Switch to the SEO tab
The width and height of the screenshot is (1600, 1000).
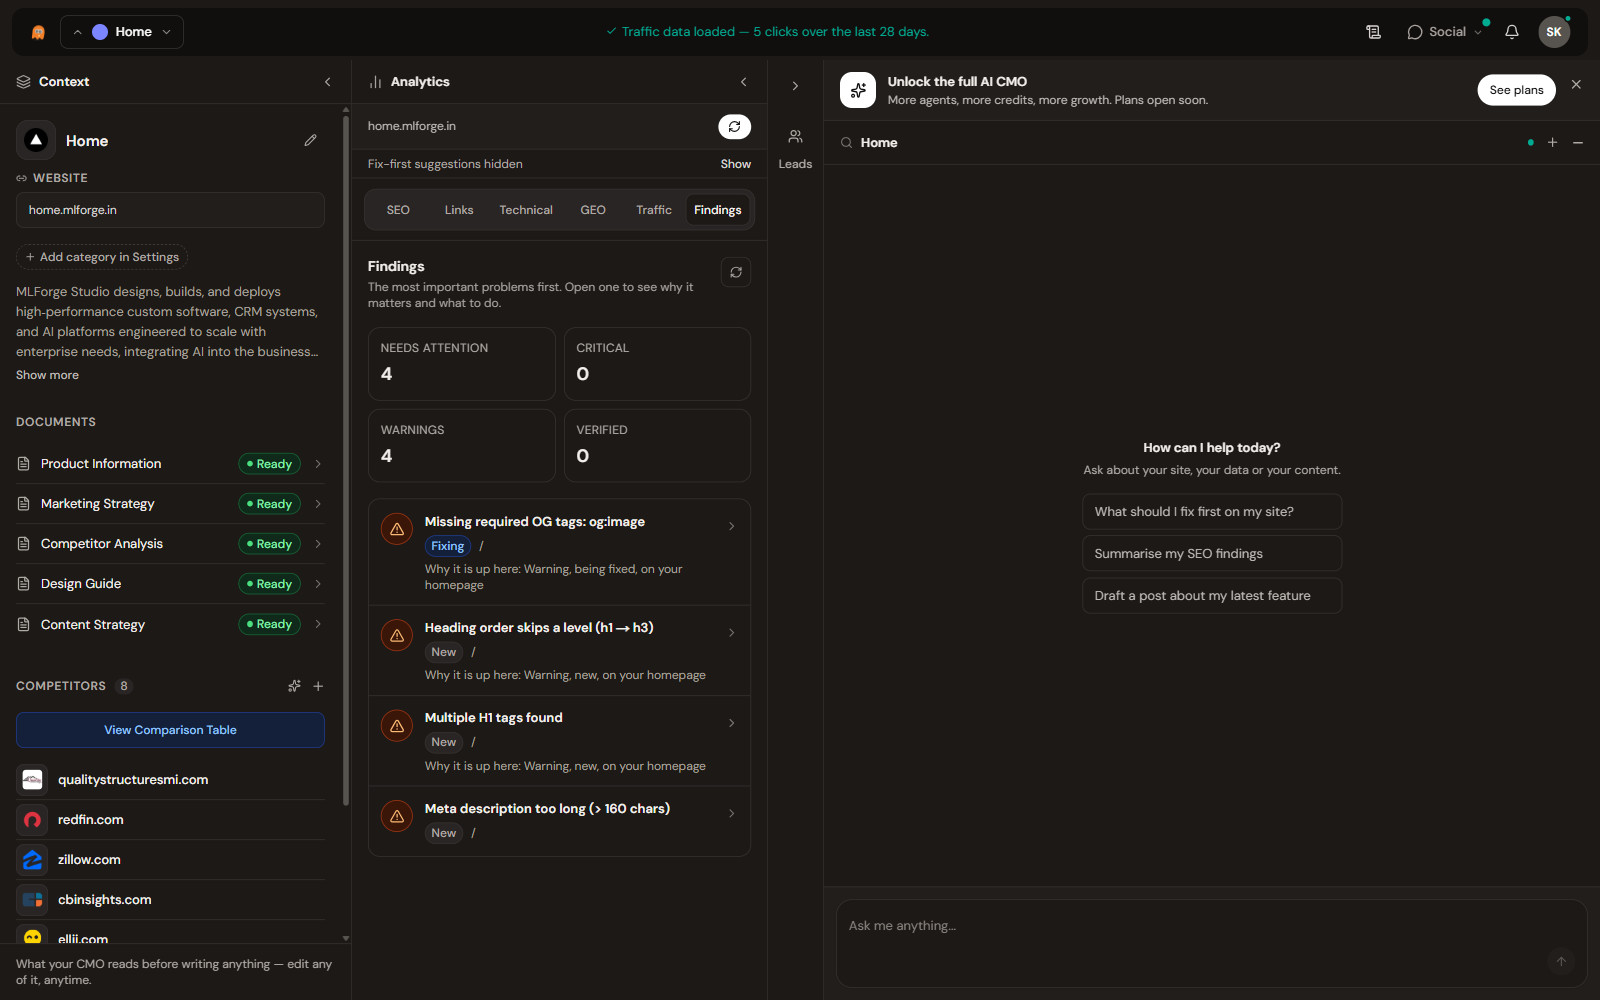coord(398,210)
